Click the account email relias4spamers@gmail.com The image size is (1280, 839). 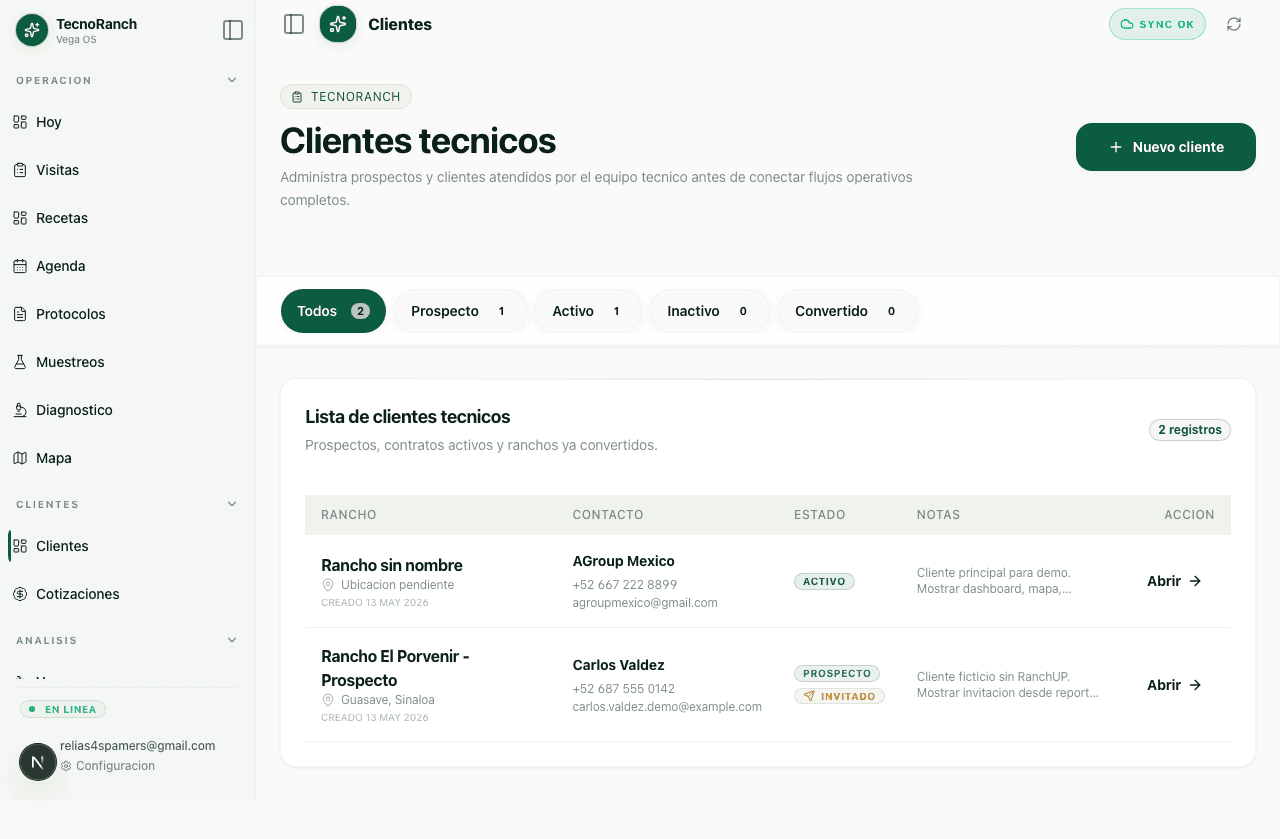(x=138, y=746)
